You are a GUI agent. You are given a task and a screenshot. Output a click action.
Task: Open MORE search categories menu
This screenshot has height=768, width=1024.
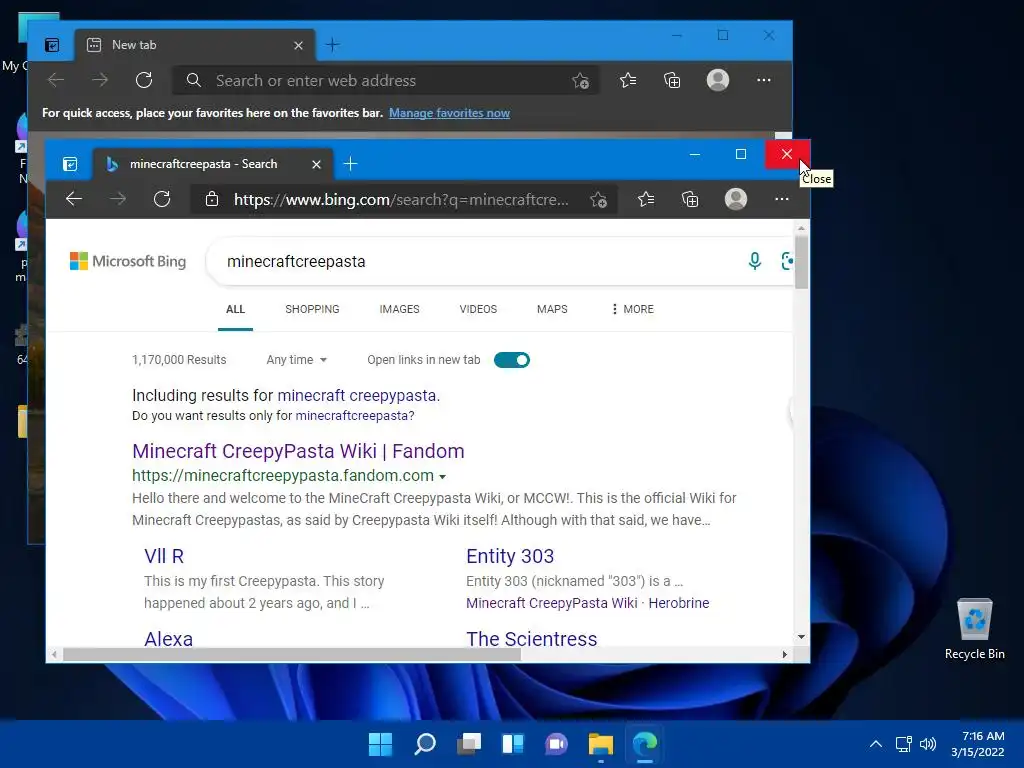click(632, 309)
